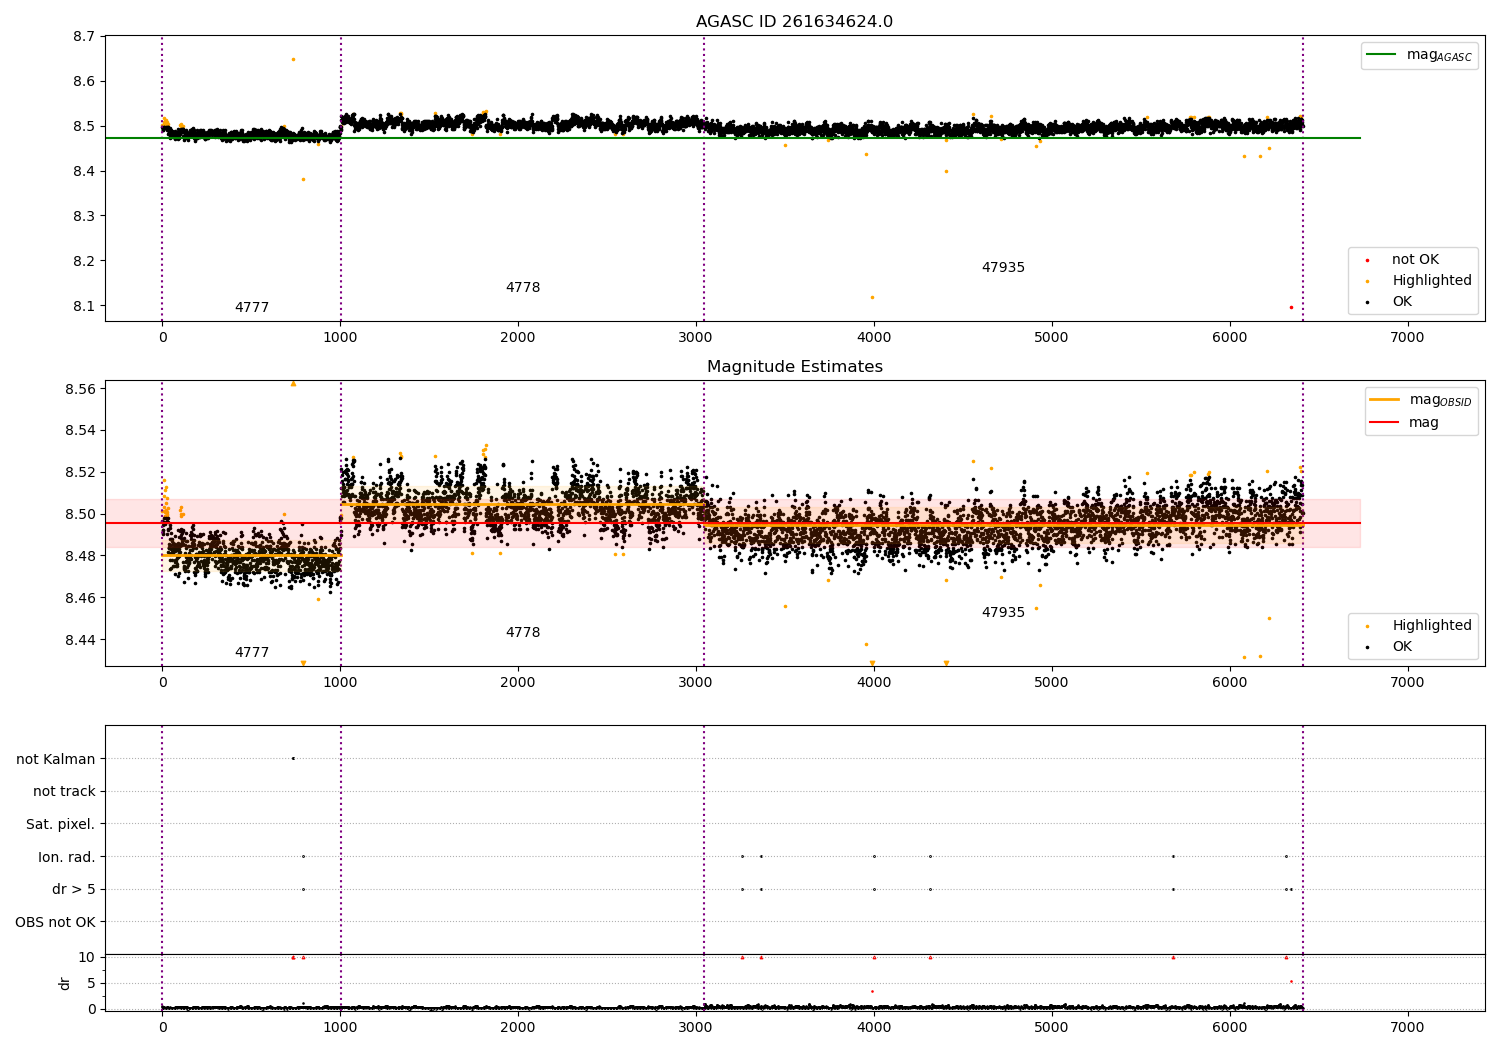Click the "8.56" y-axis tick label
Screen dimensions: 1500x1050
[79, 389]
